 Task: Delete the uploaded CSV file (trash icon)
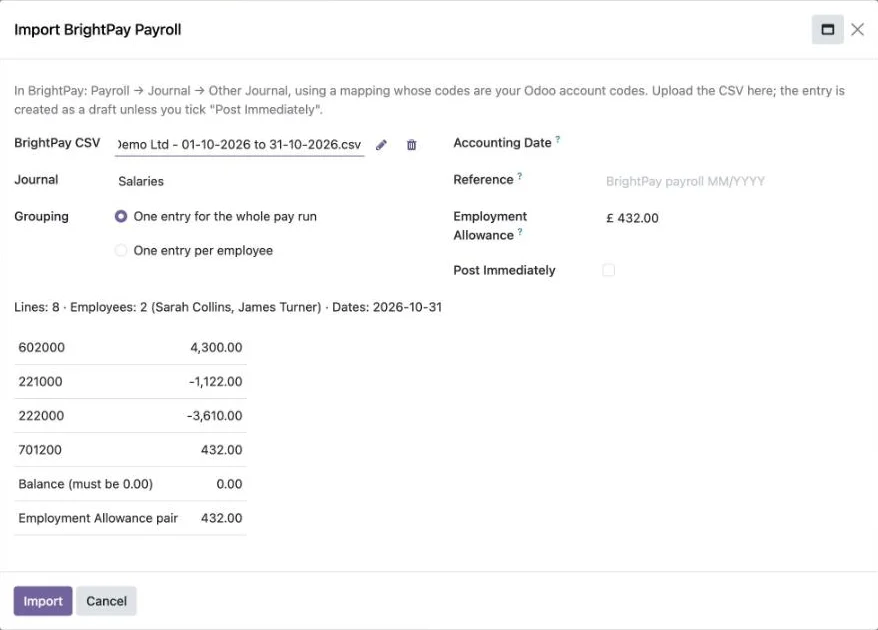(412, 145)
